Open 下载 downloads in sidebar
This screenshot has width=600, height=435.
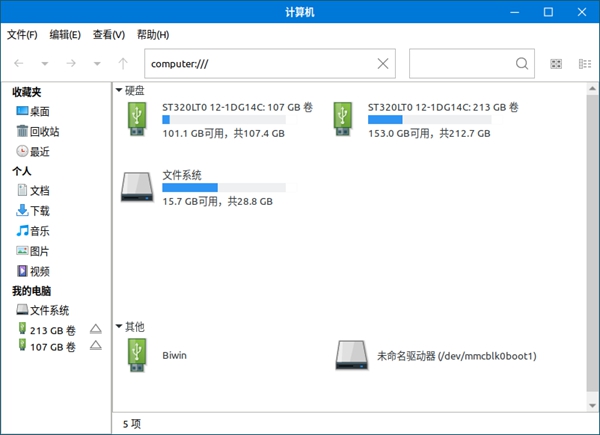pyautogui.click(x=33, y=210)
